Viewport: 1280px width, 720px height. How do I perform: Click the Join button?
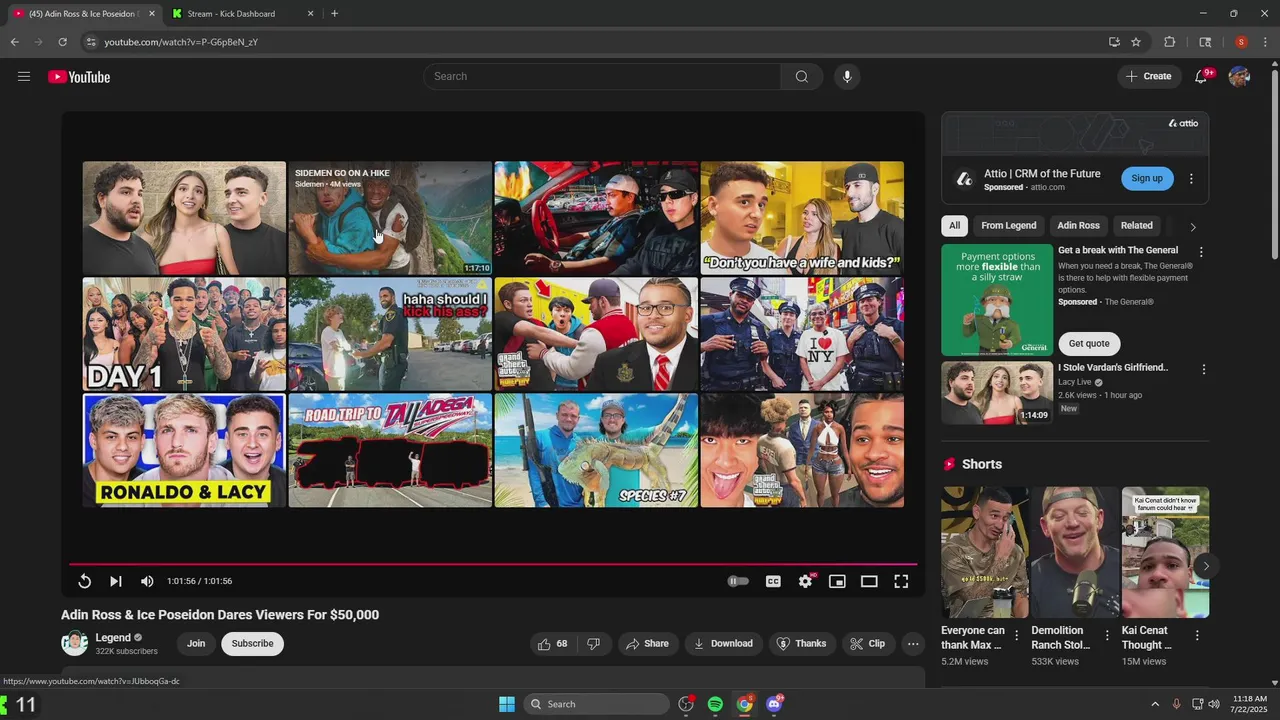point(196,644)
